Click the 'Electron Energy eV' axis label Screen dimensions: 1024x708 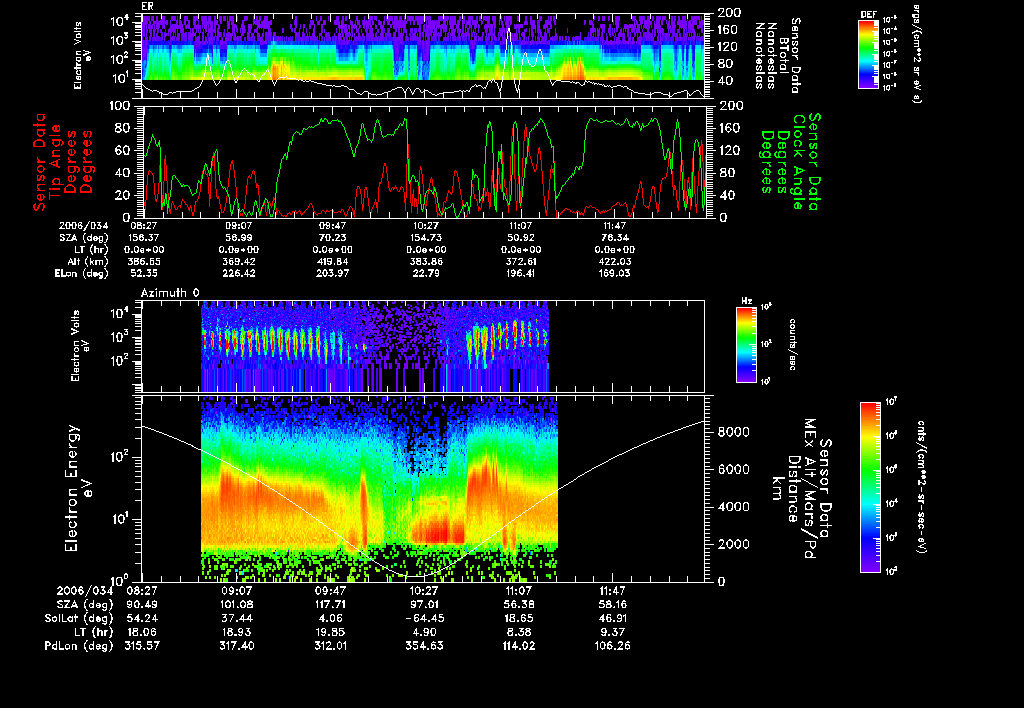click(78, 488)
